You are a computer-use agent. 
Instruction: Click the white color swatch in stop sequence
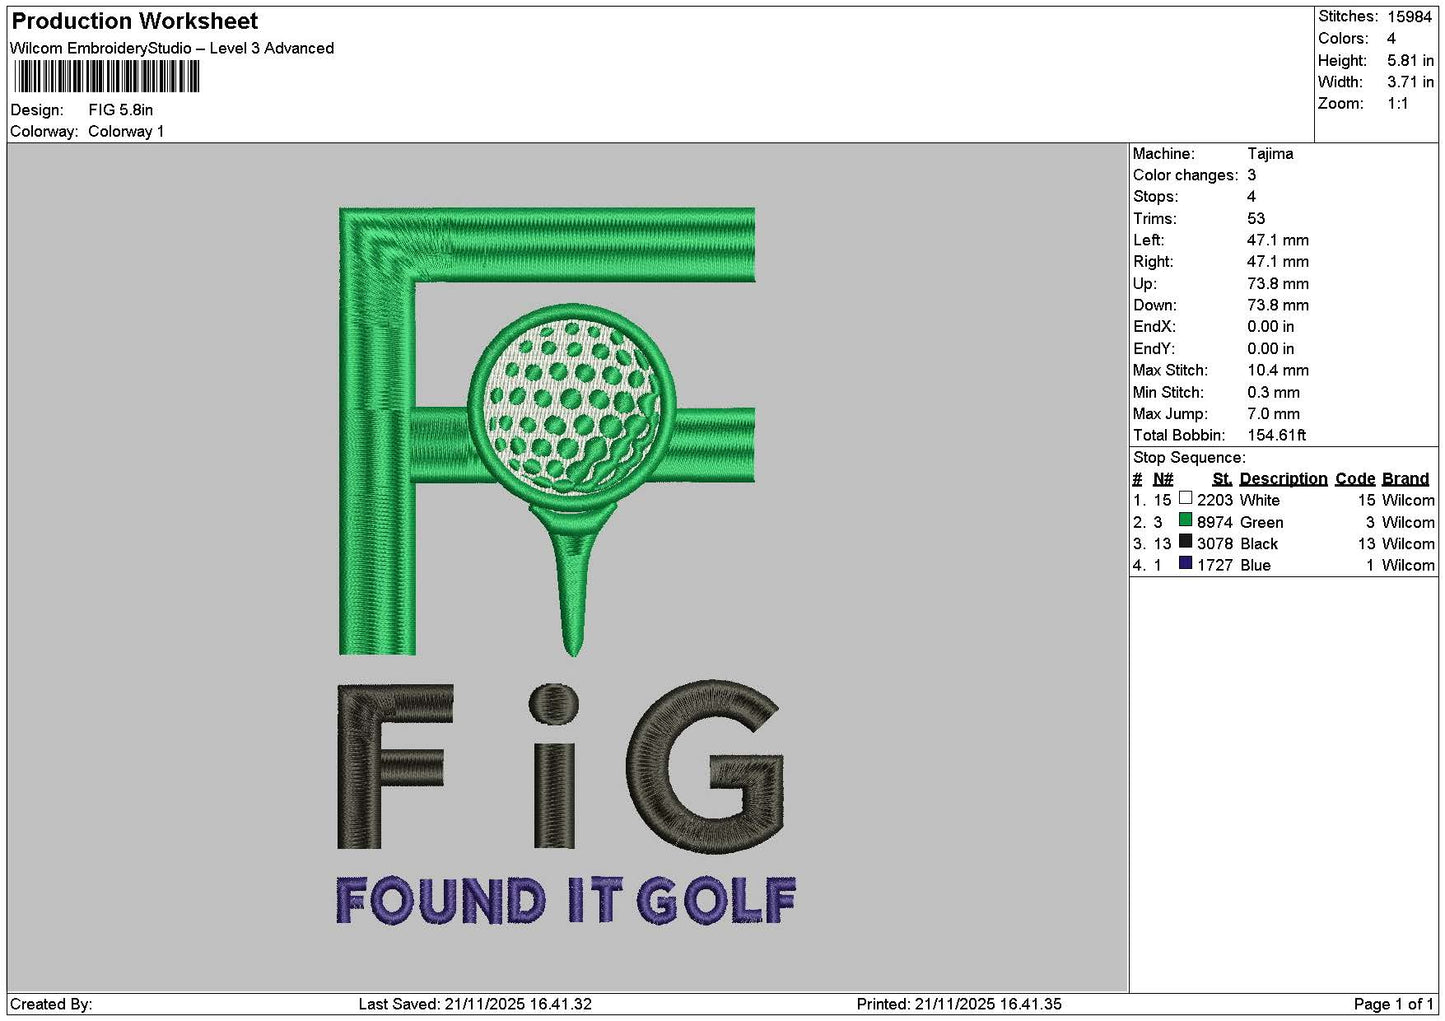tap(1185, 498)
